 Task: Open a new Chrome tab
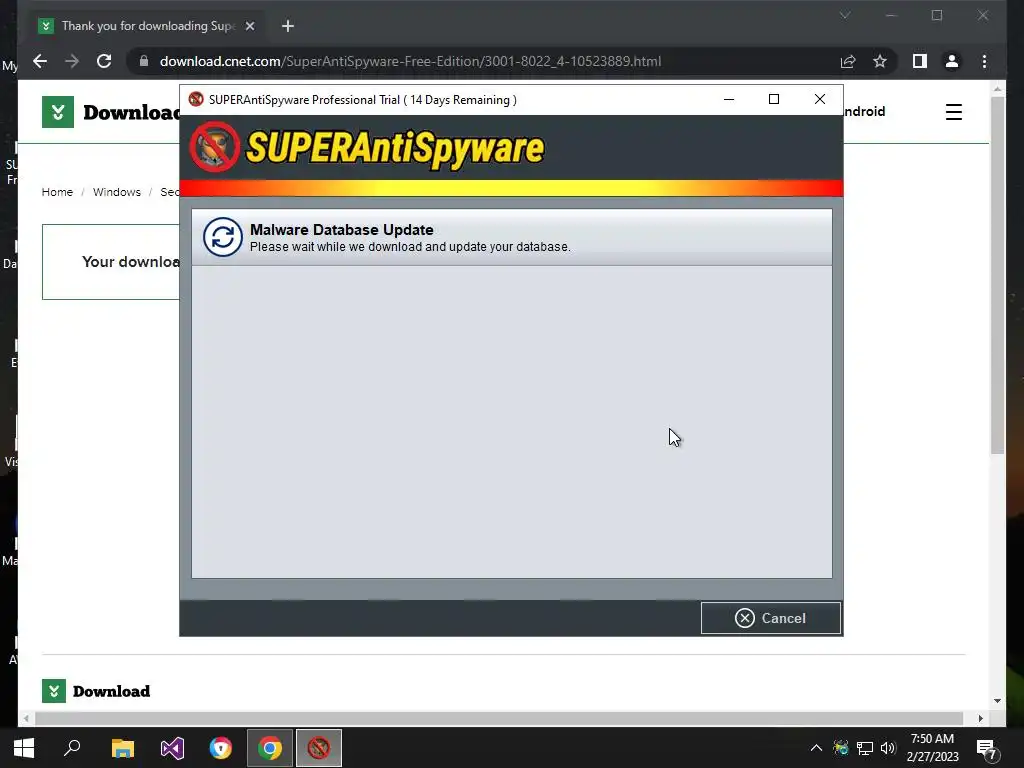click(288, 26)
